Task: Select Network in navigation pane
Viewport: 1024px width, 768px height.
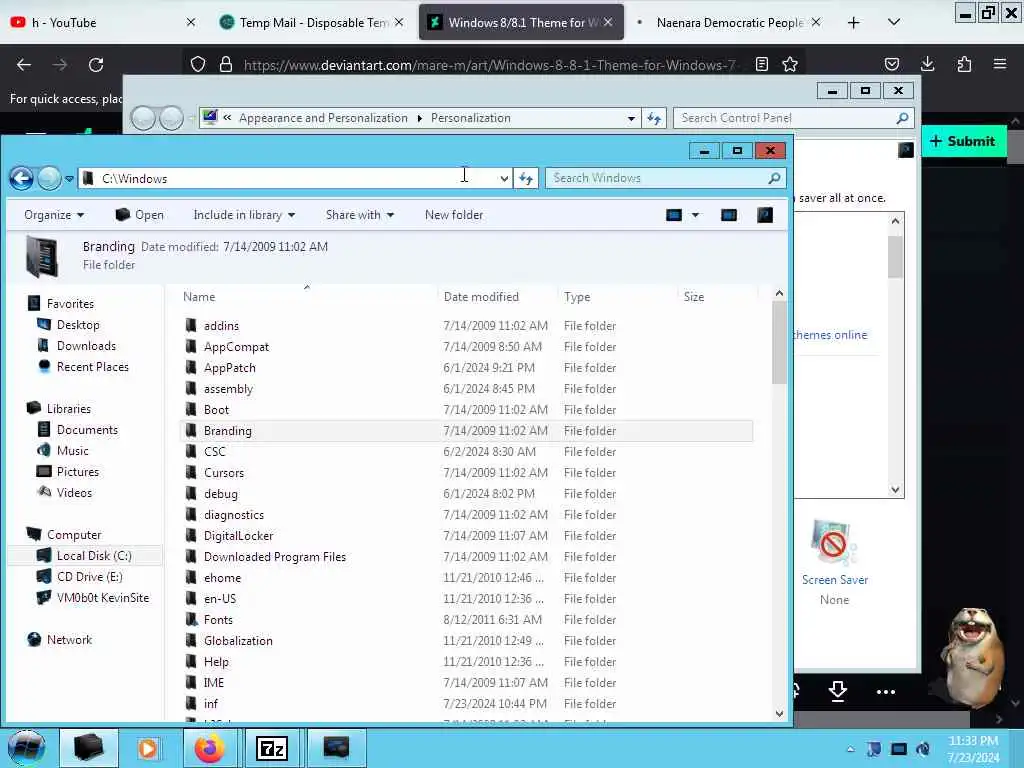Action: click(69, 640)
